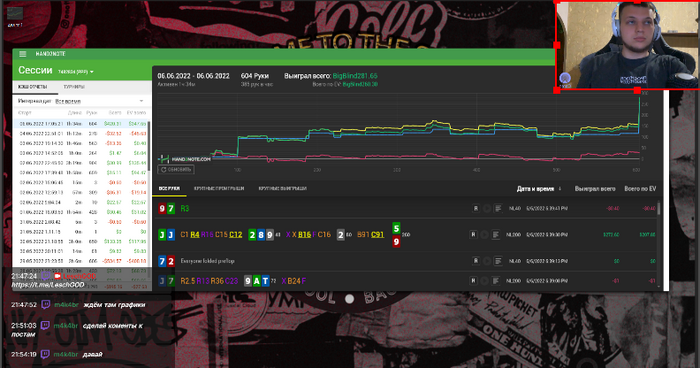This screenshot has height=368, width=700.
Task: Click the webcam overlay in top-right corner
Action: (x=628, y=45)
